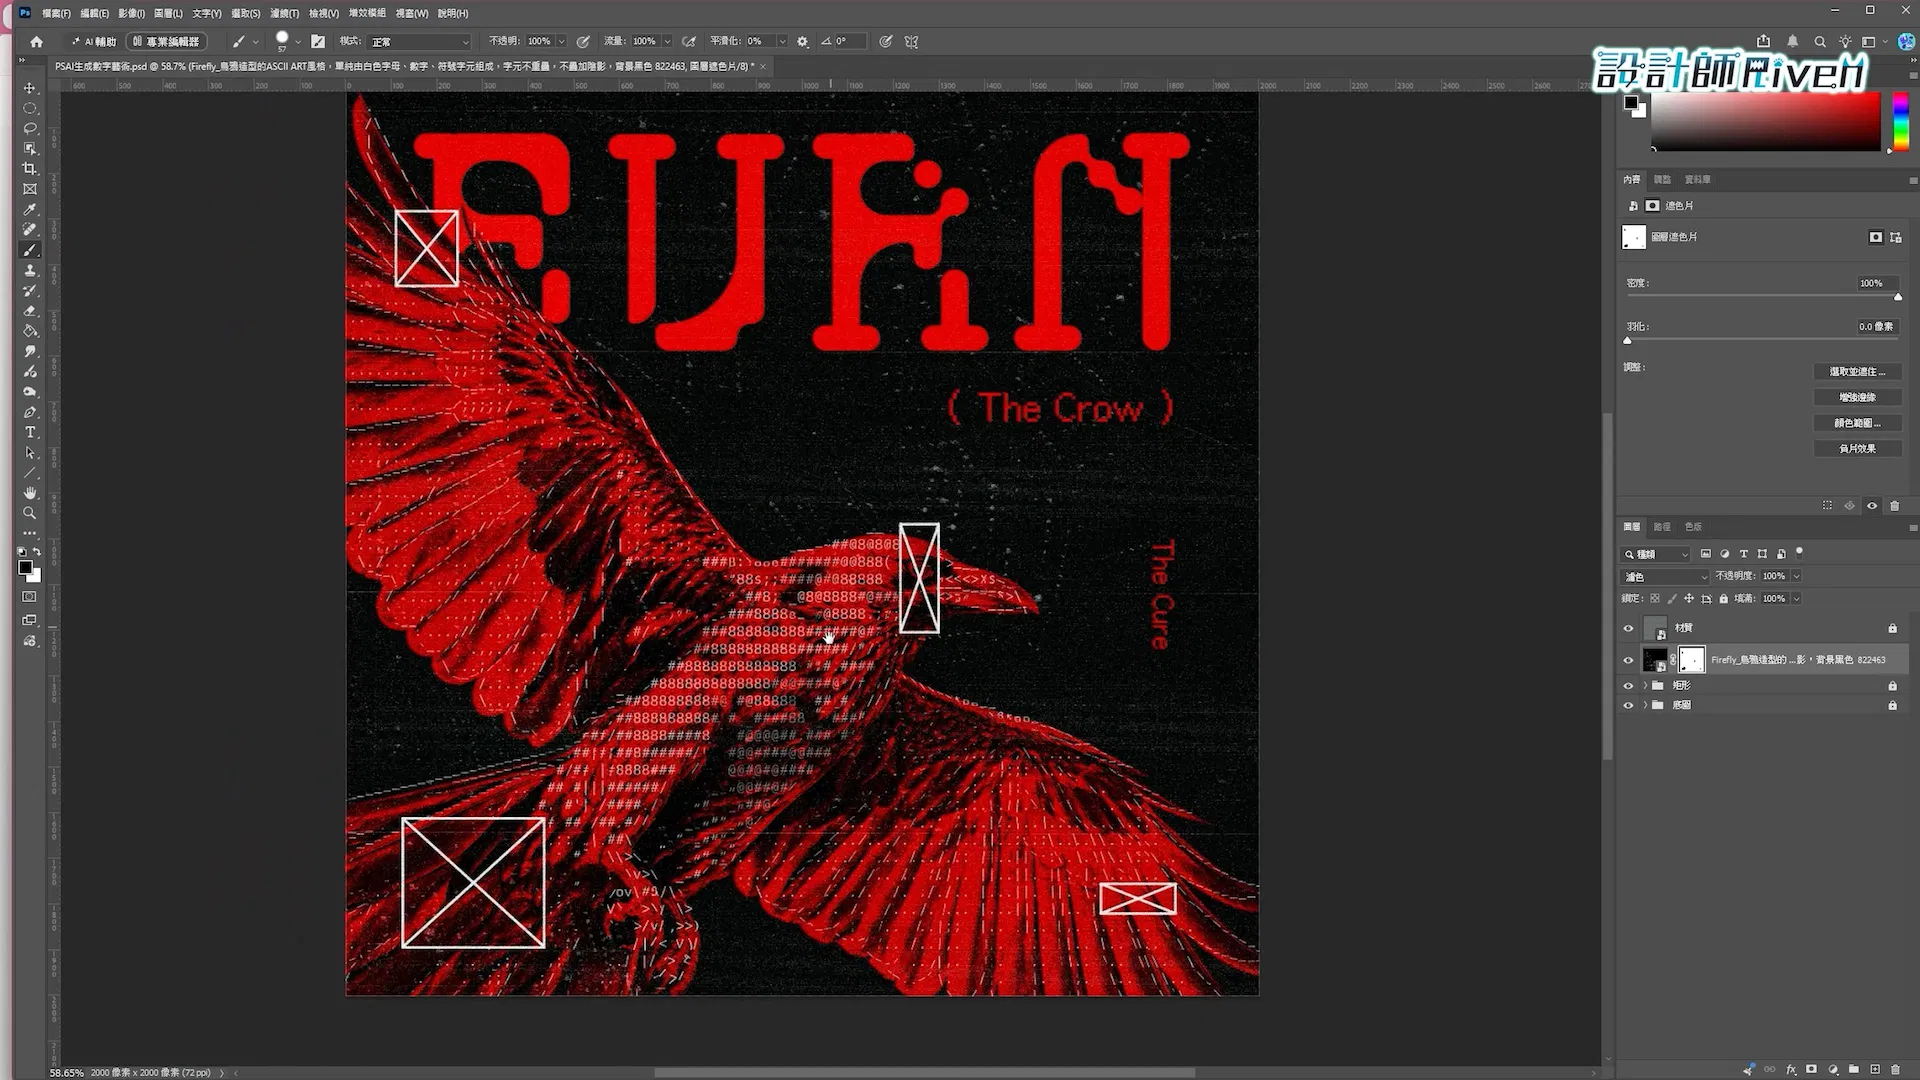The height and width of the screenshot is (1080, 1920).
Task: Hide the 材質 layer via eye icon
Action: tap(1628, 628)
